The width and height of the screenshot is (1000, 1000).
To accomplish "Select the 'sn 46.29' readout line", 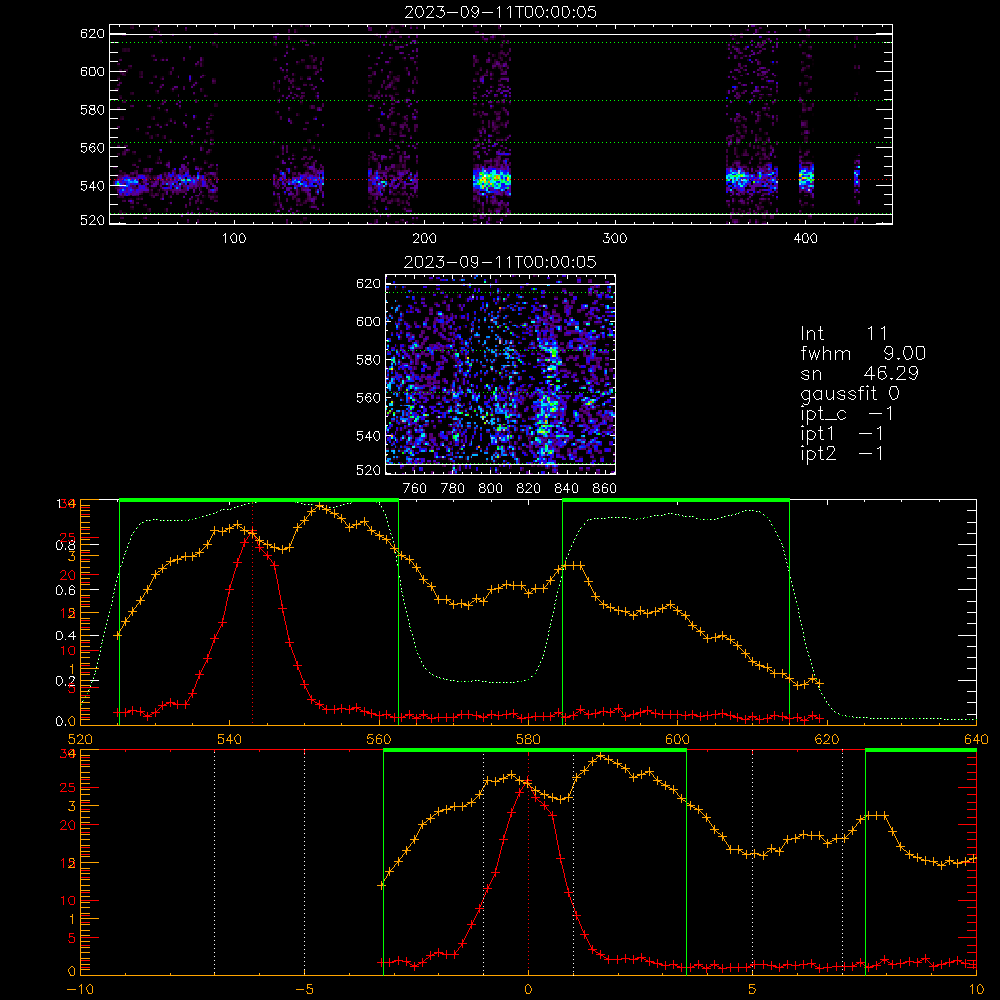I will coord(859,373).
